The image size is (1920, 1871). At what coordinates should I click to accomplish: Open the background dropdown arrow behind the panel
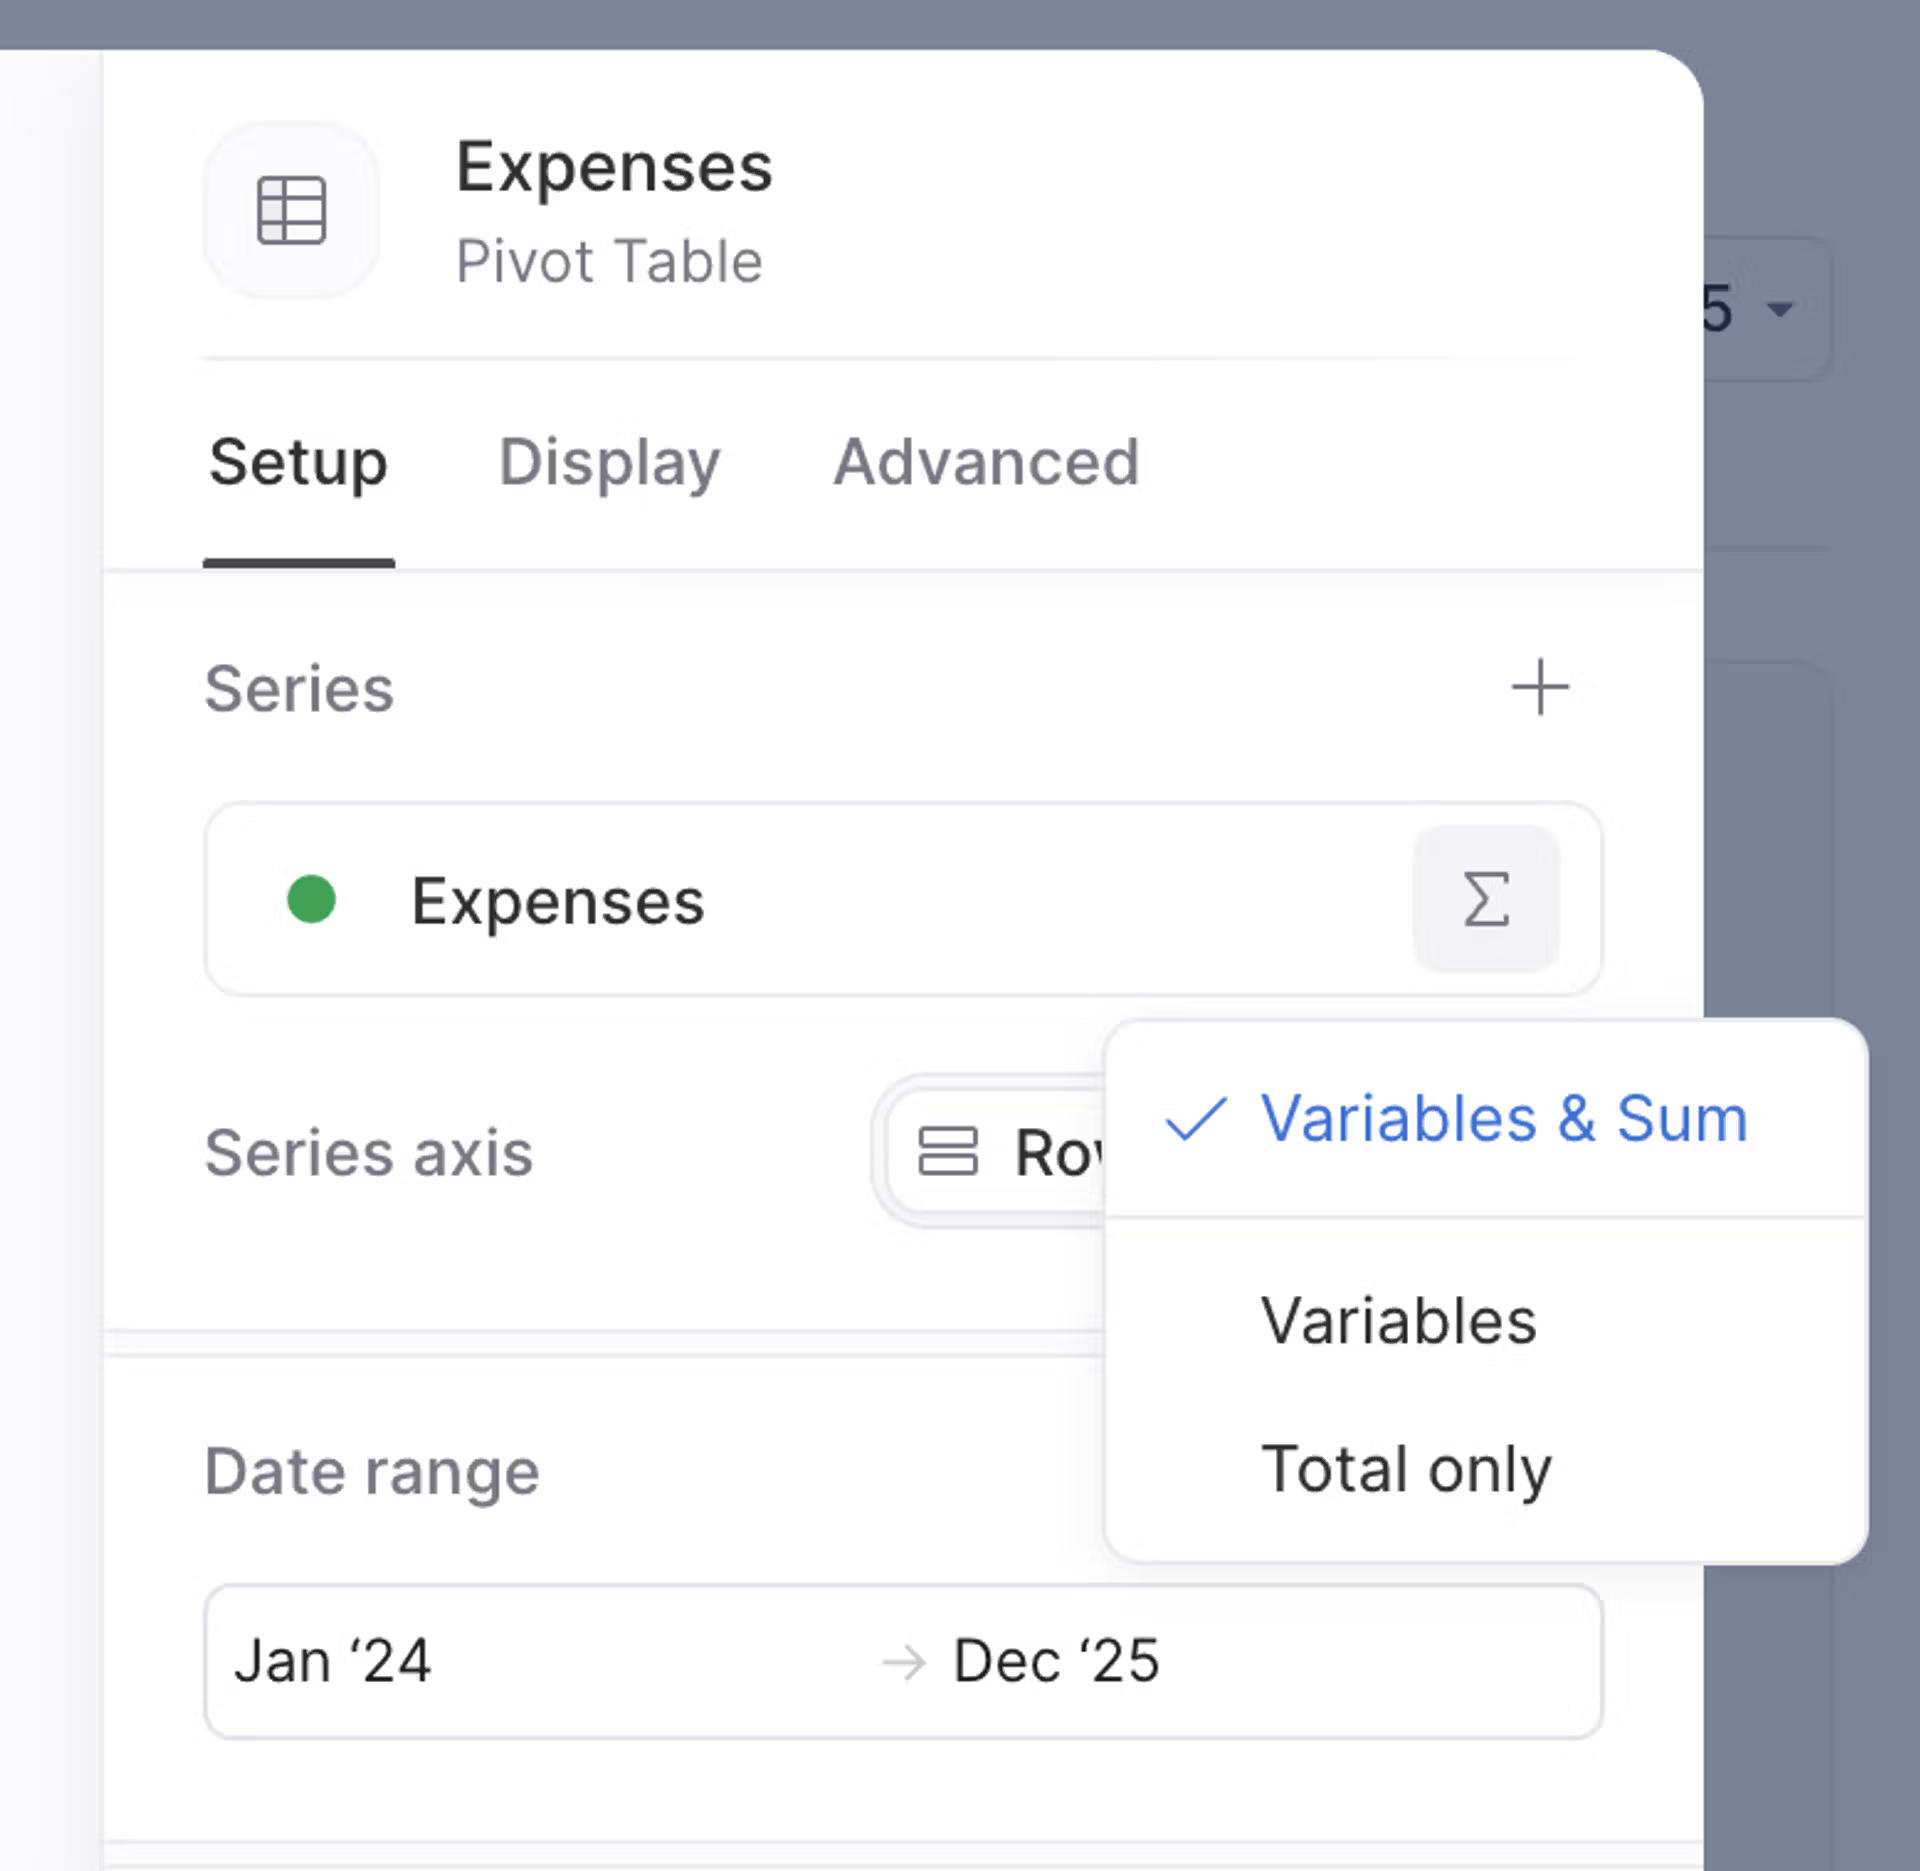[1780, 309]
